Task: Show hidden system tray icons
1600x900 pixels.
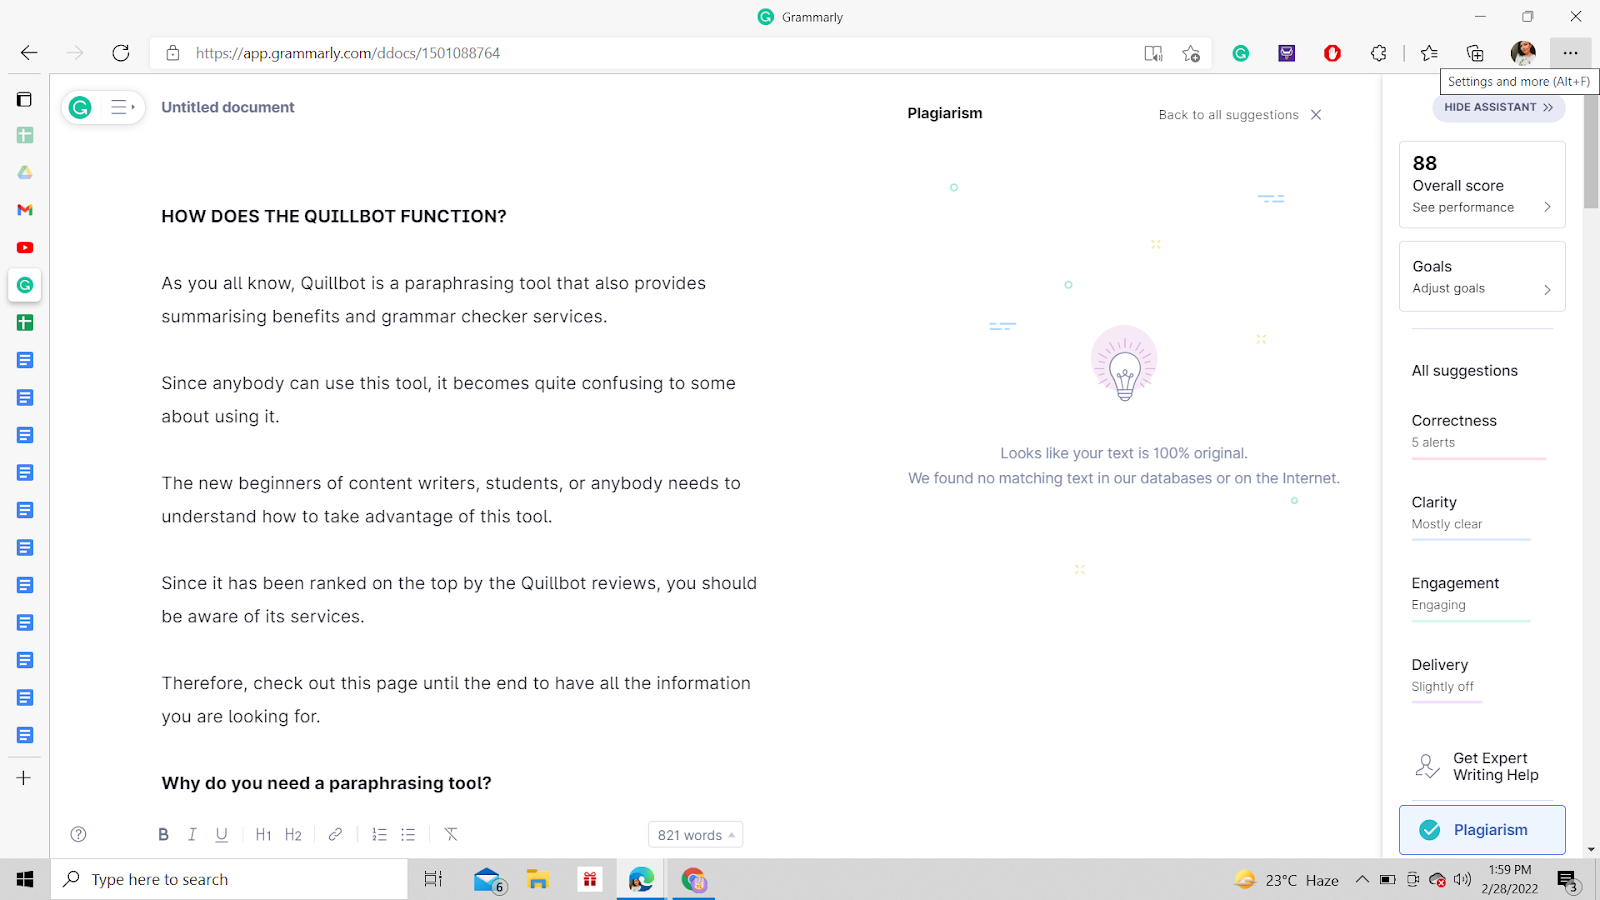Action: click(x=1361, y=880)
